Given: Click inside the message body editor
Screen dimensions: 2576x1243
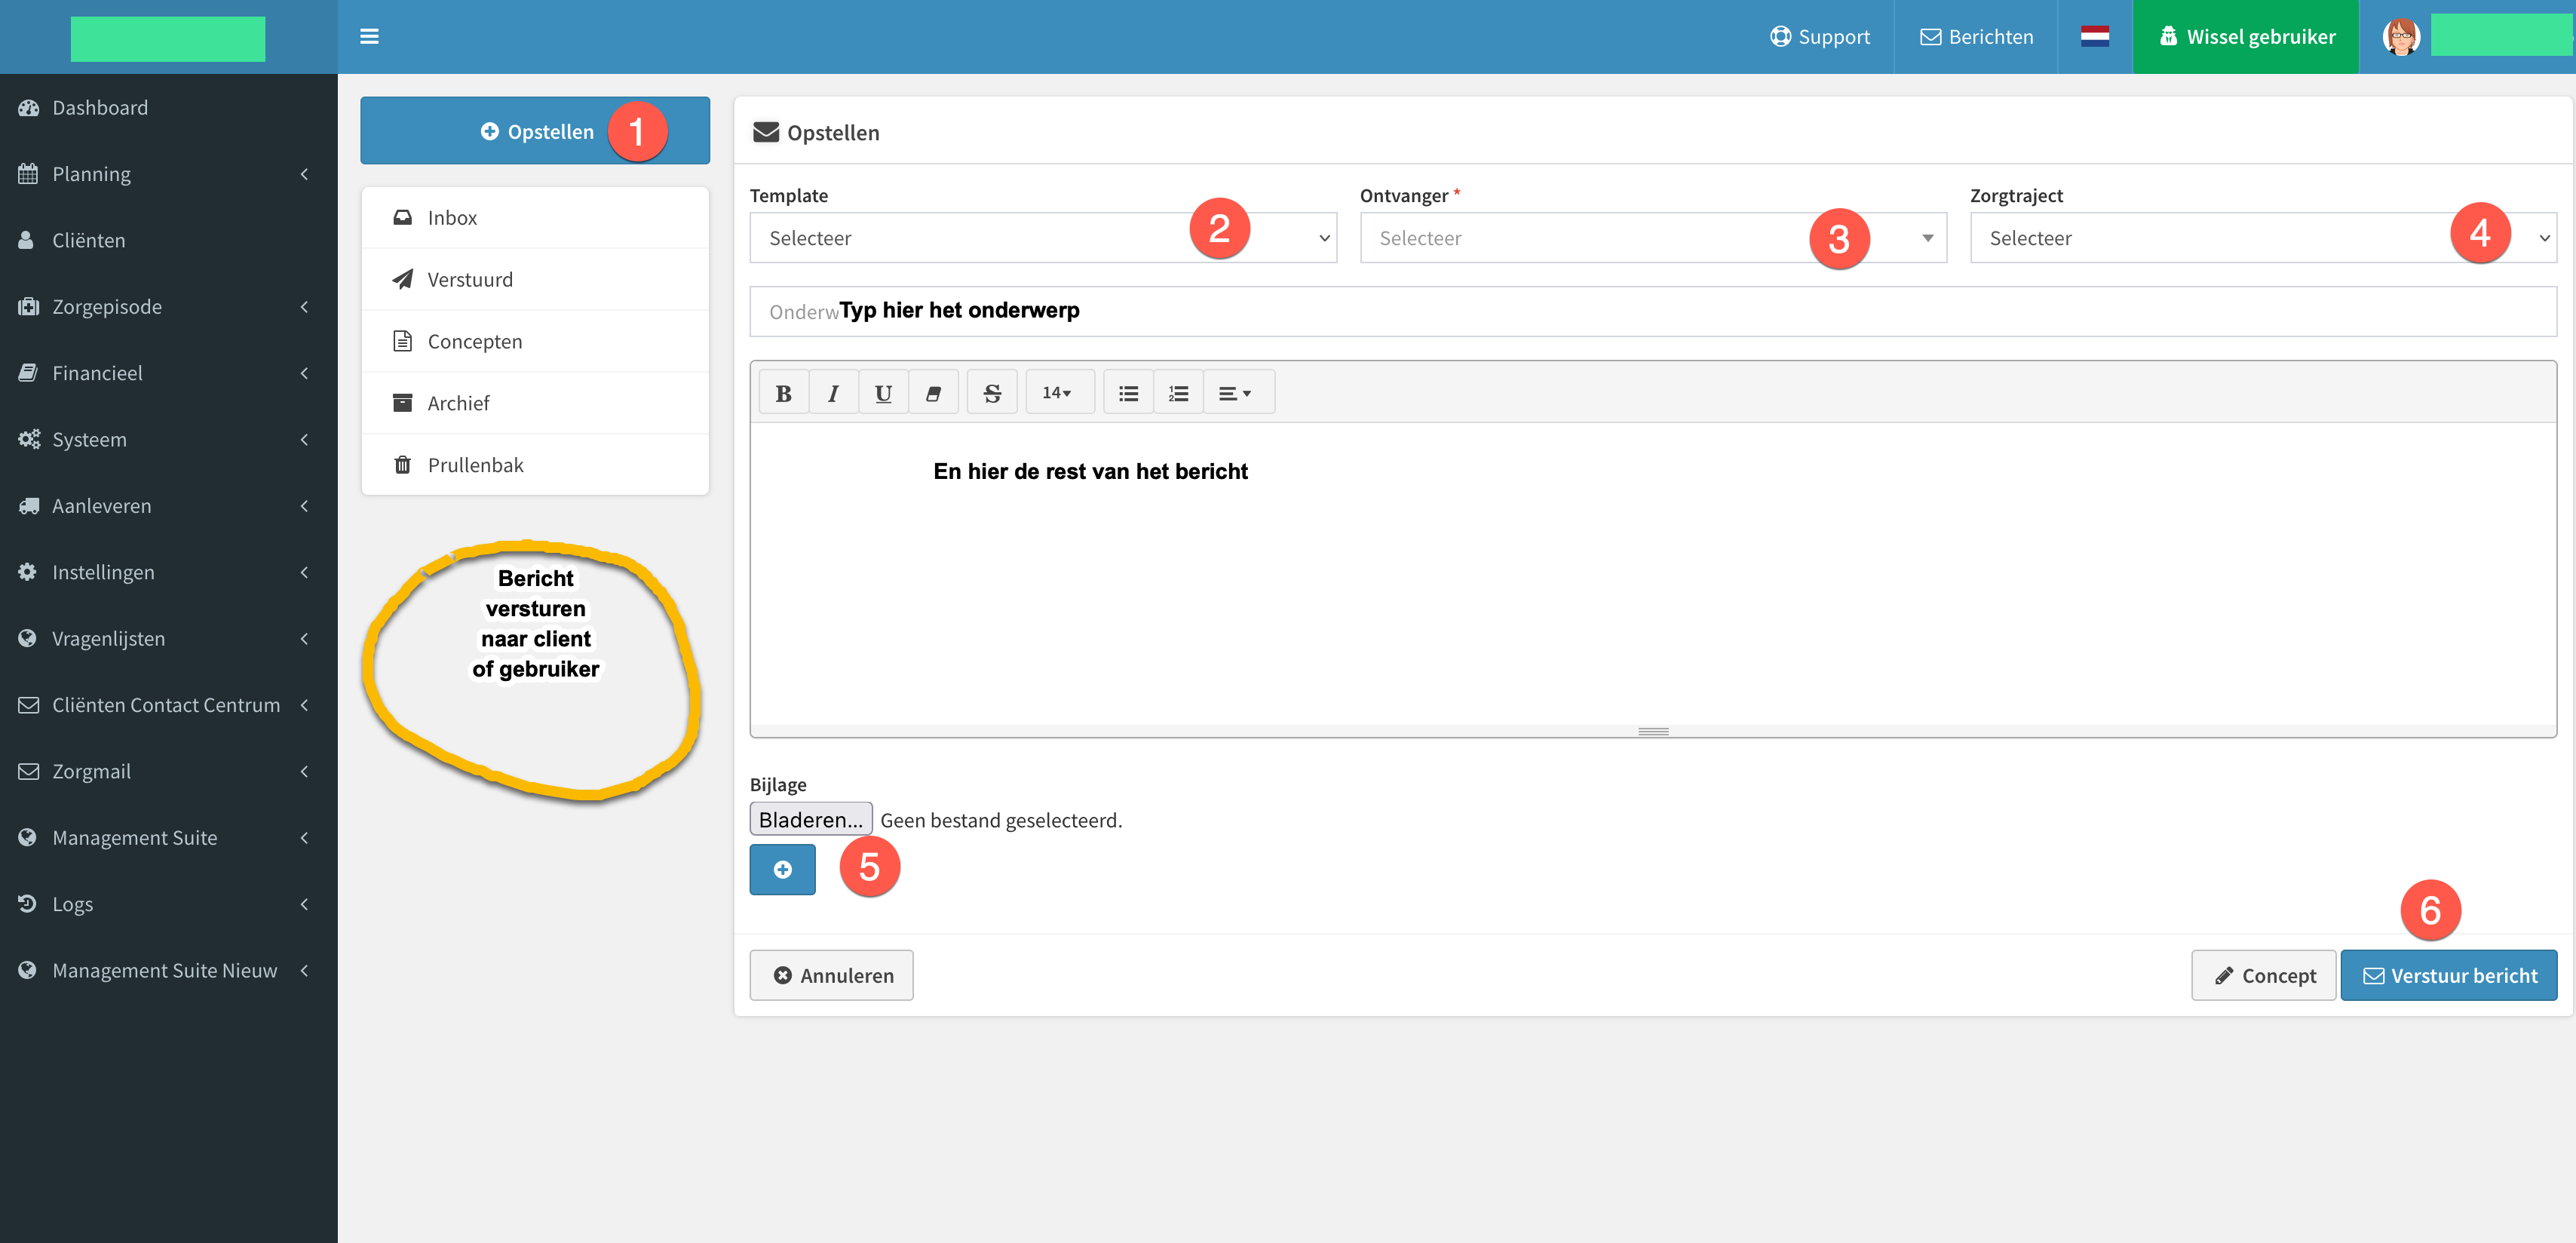Looking at the screenshot, I should pyautogui.click(x=1653, y=573).
